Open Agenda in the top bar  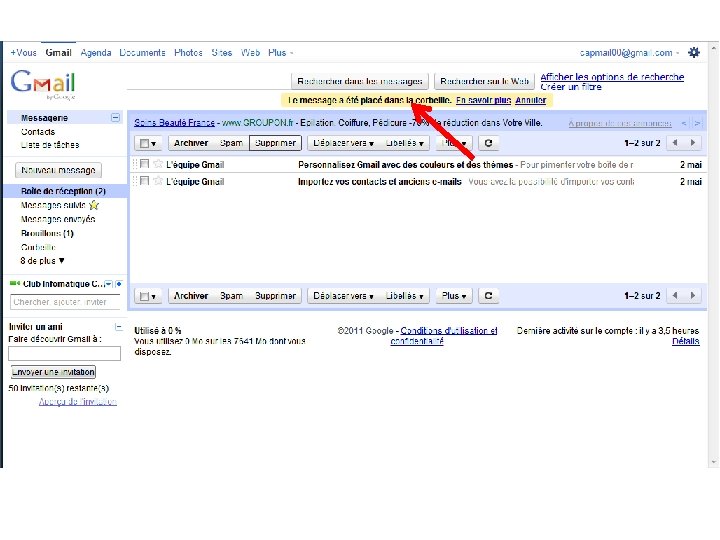click(96, 53)
